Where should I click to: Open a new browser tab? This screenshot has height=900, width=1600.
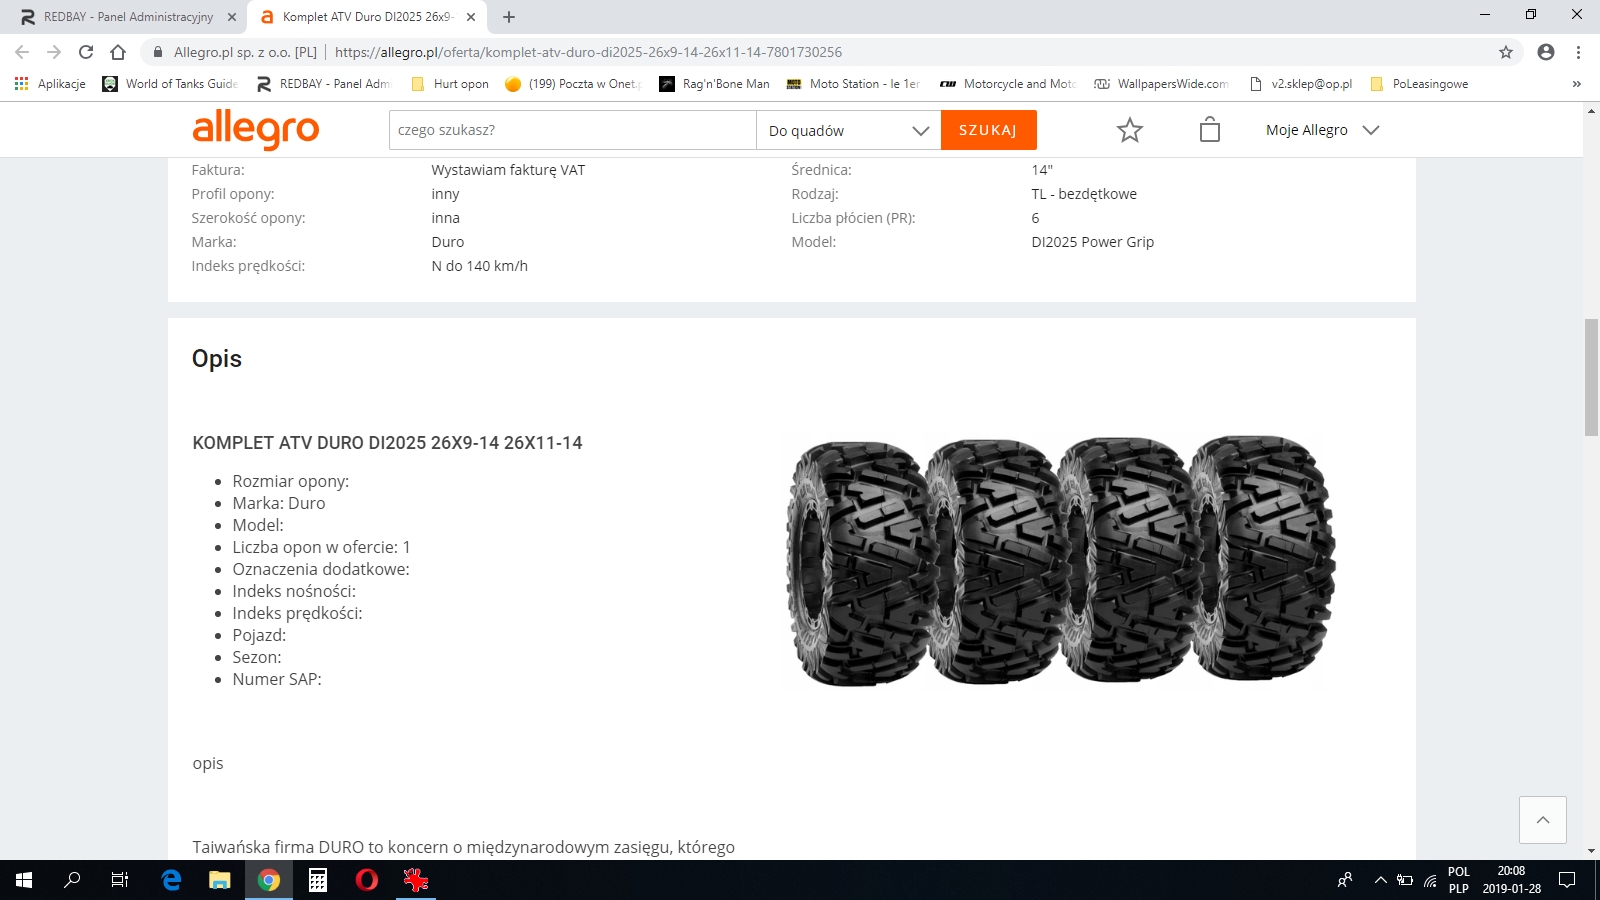coord(509,17)
